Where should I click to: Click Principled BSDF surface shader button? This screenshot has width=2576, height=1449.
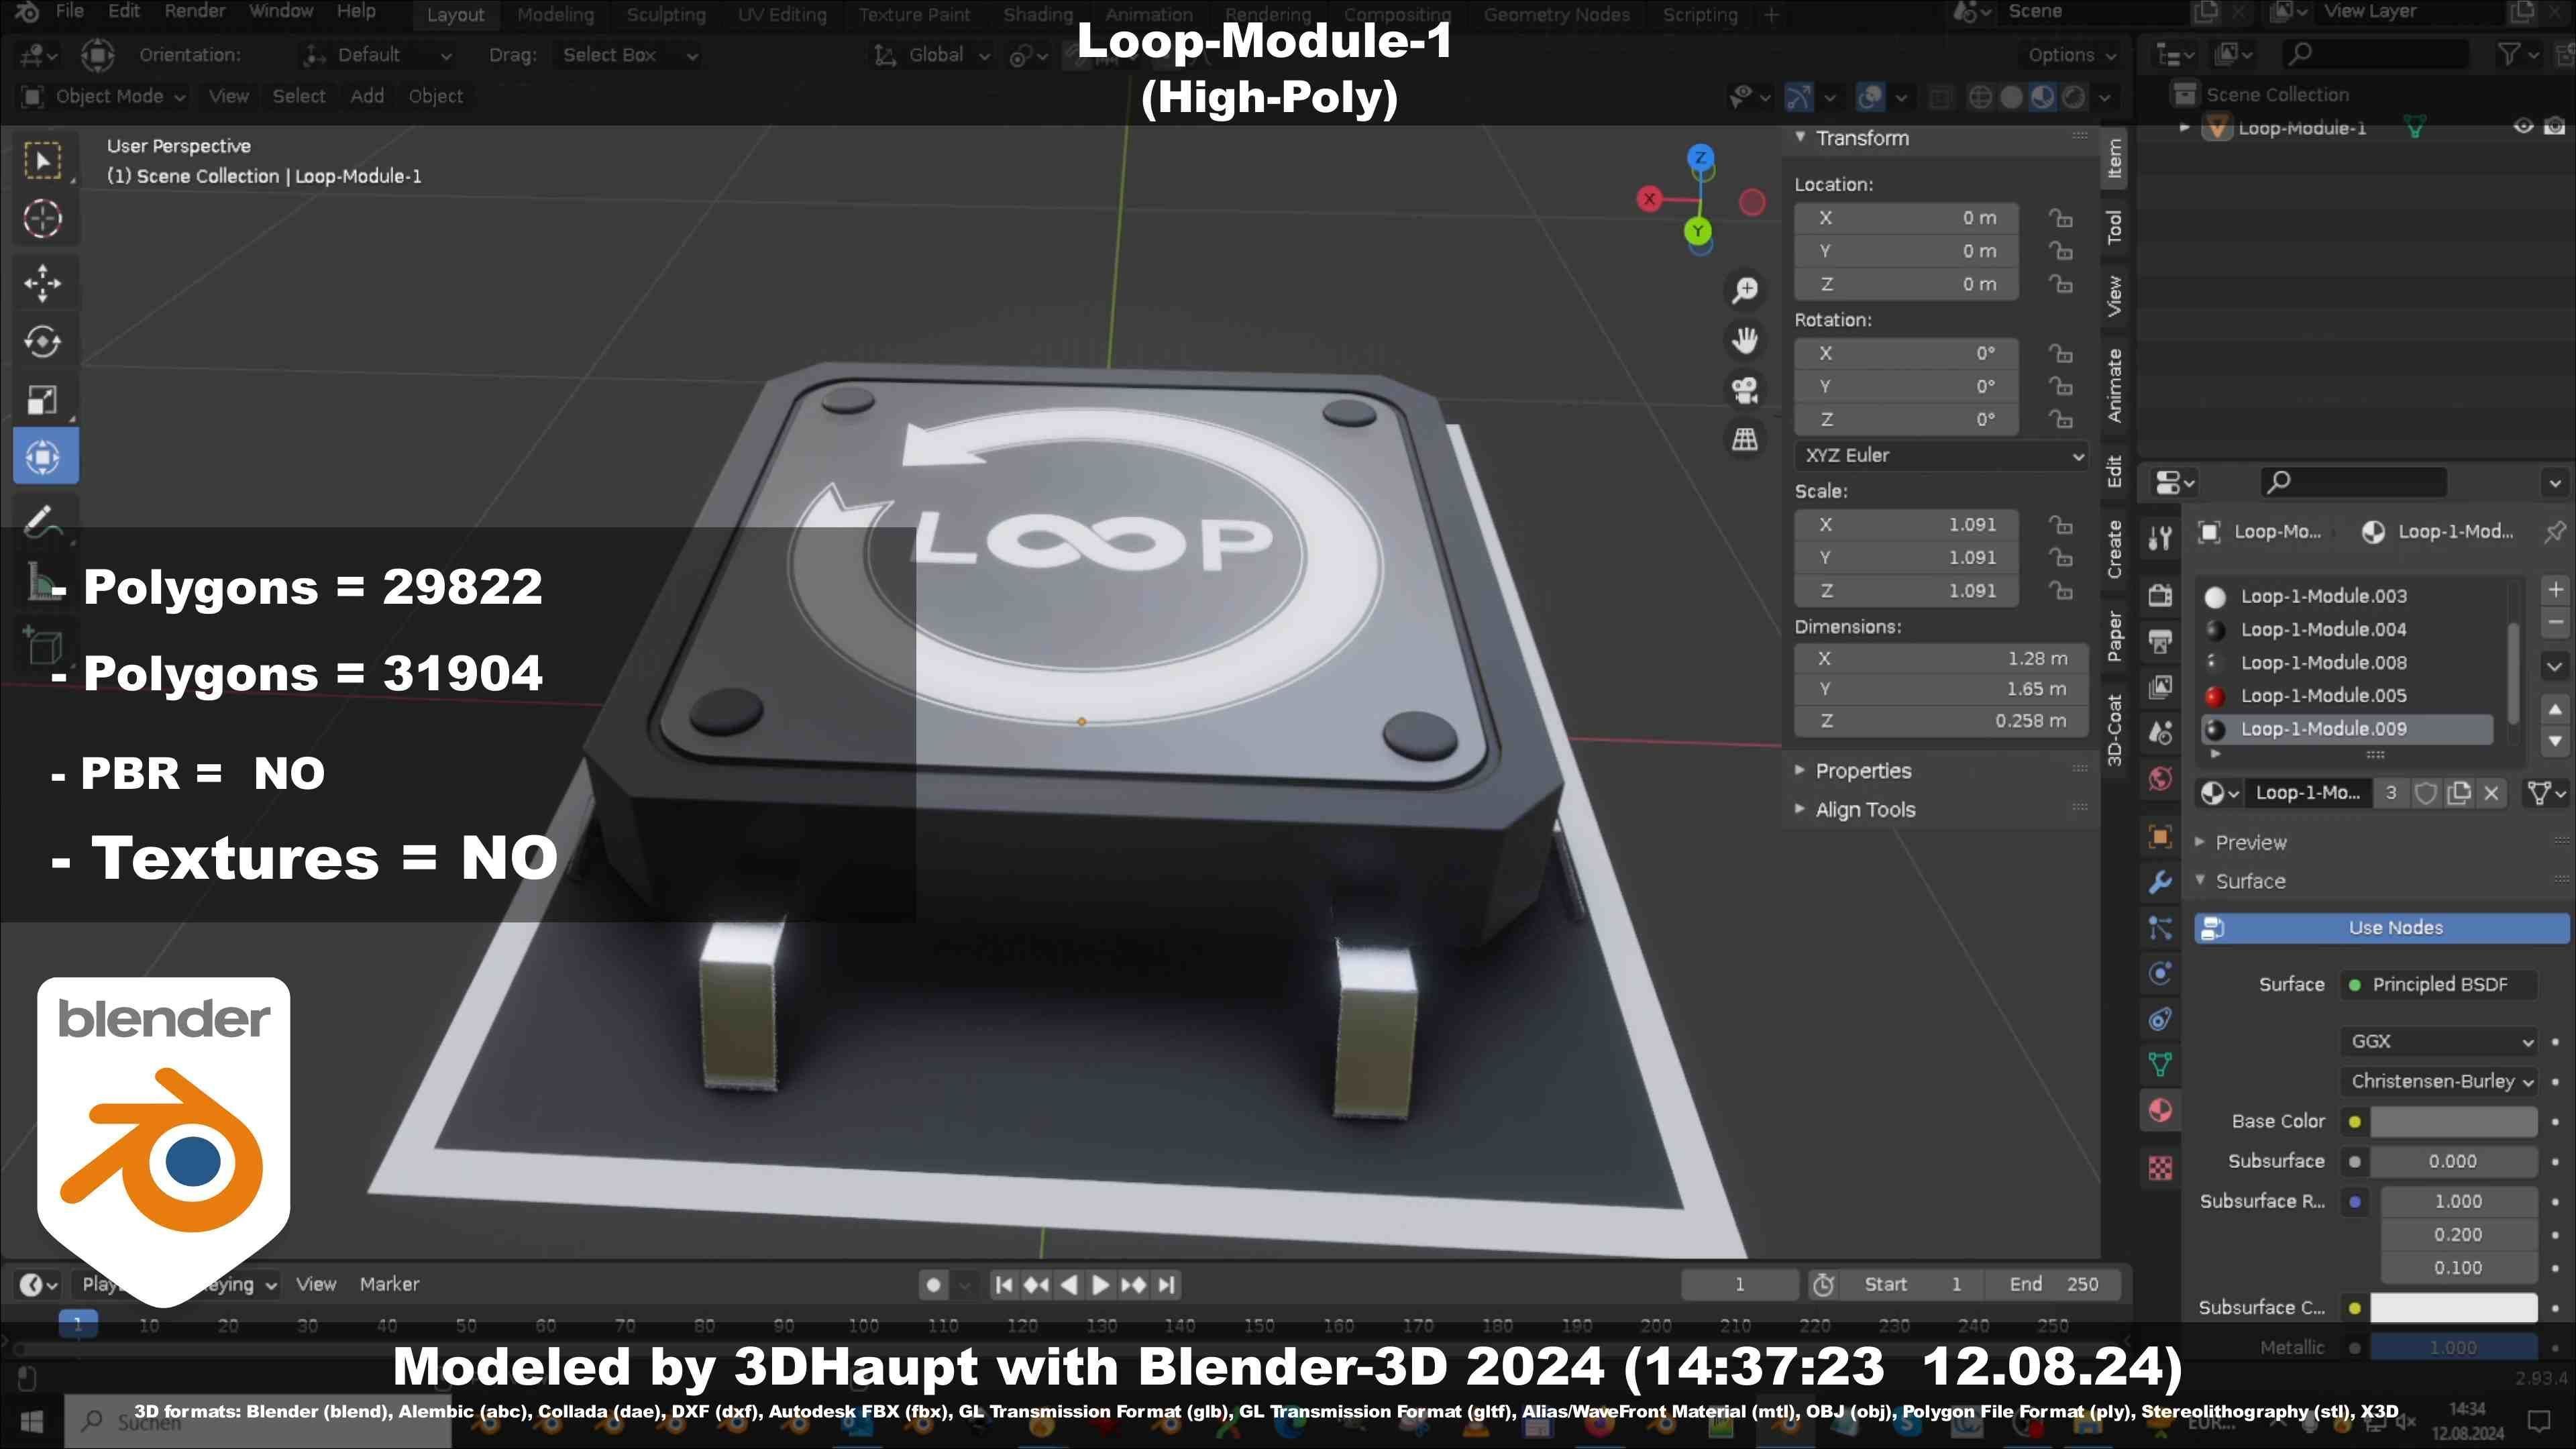point(2439,985)
